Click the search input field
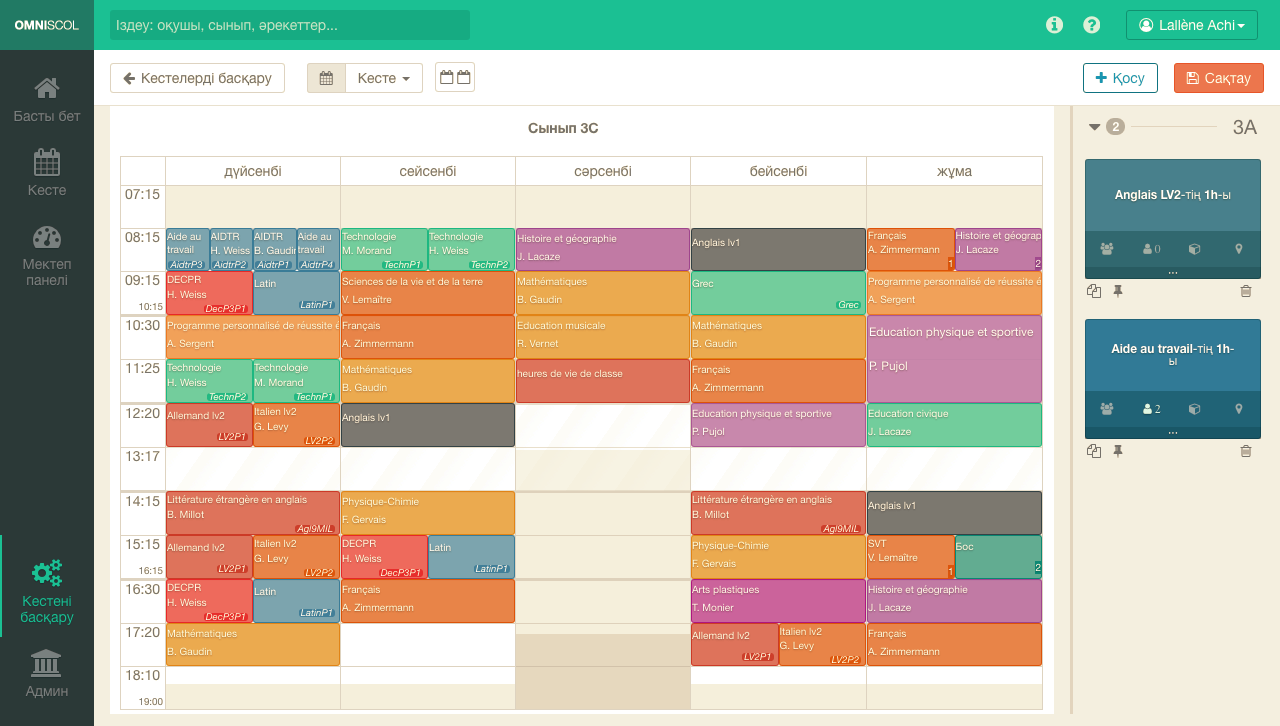Screen dimensions: 1280x726 tap(290, 25)
